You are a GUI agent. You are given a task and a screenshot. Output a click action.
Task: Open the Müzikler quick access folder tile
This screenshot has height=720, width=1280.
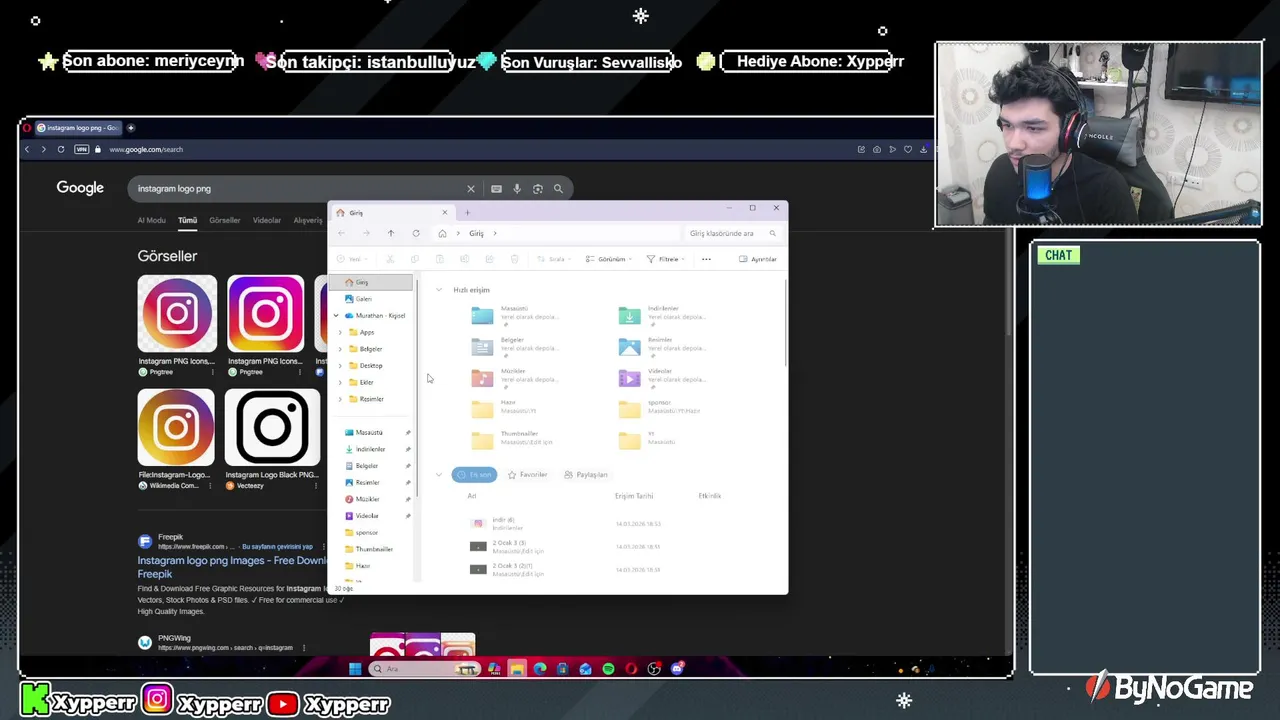click(515, 378)
